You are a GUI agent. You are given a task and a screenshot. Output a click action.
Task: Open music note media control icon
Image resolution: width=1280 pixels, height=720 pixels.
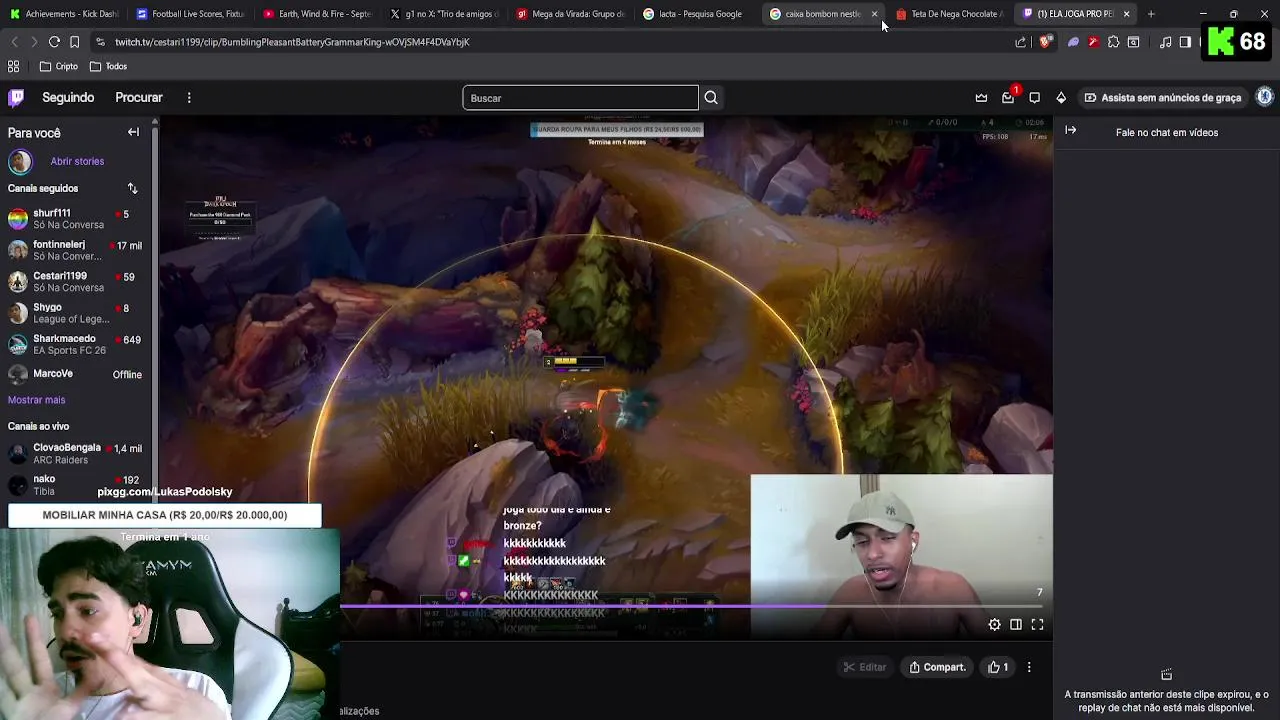1165,42
